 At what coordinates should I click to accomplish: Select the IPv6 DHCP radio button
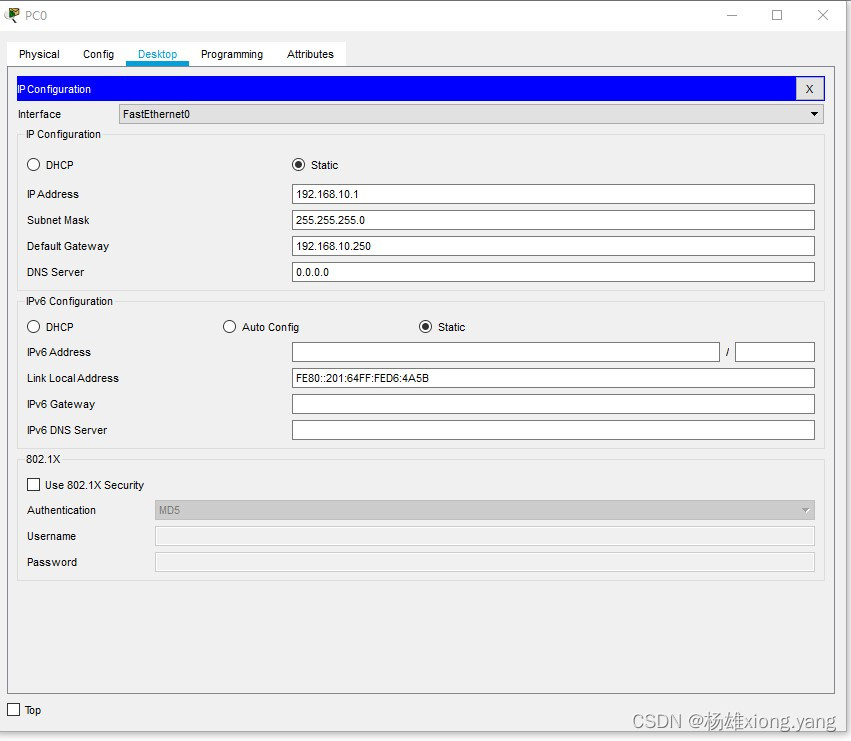point(34,327)
